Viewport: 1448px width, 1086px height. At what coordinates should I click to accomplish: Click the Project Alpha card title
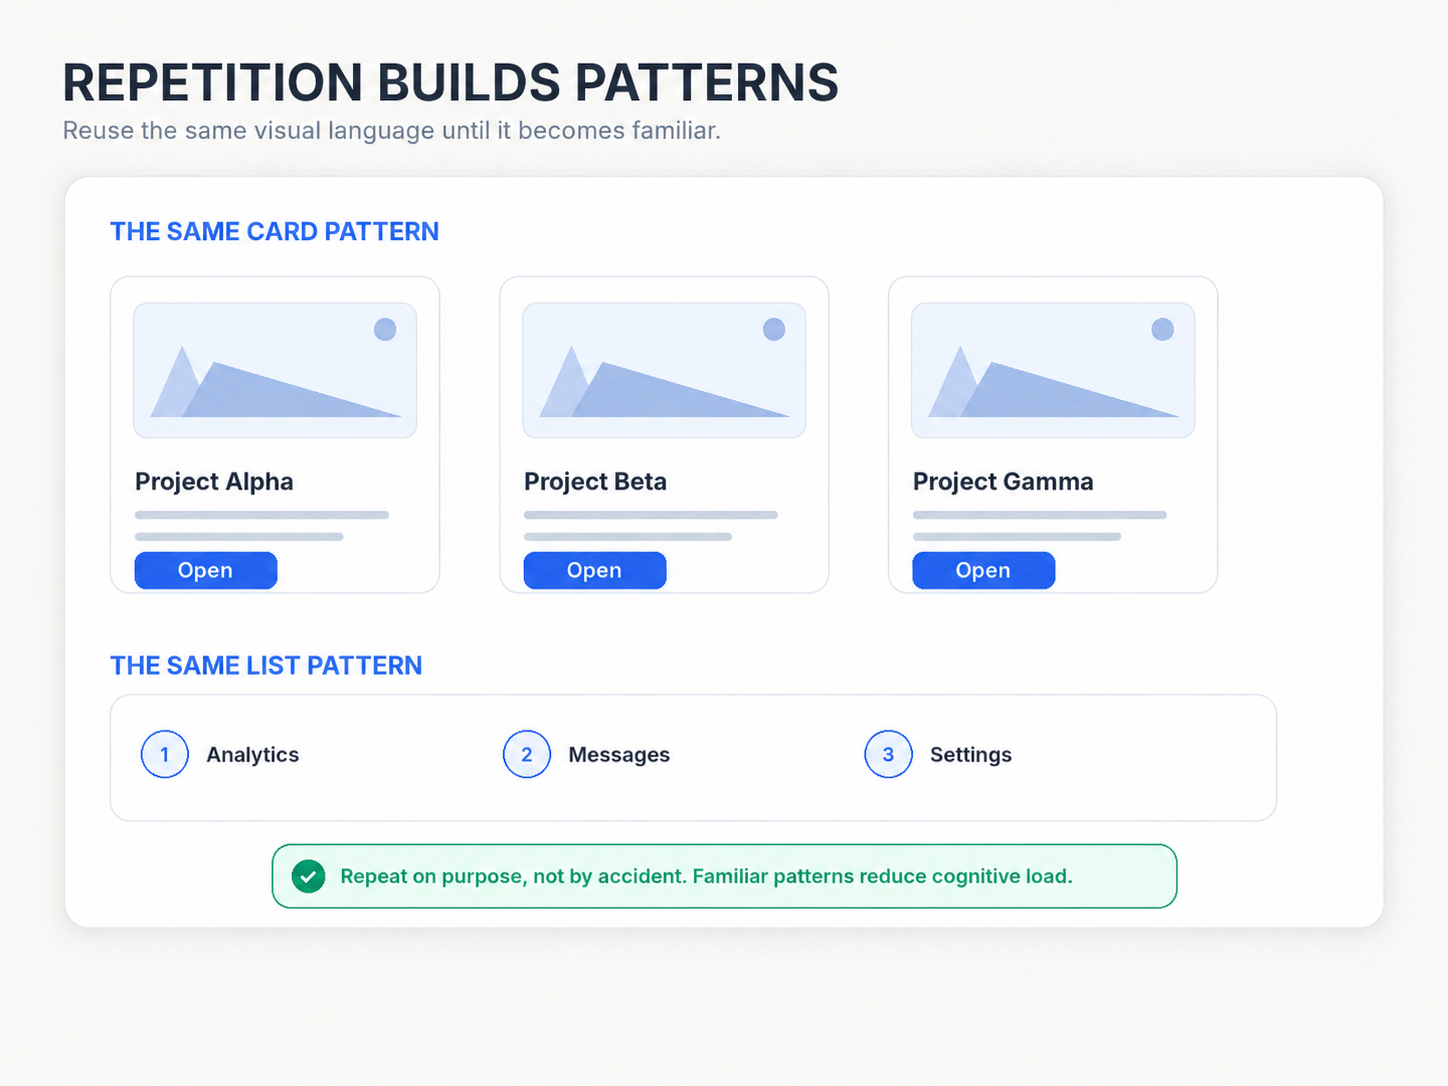214,481
